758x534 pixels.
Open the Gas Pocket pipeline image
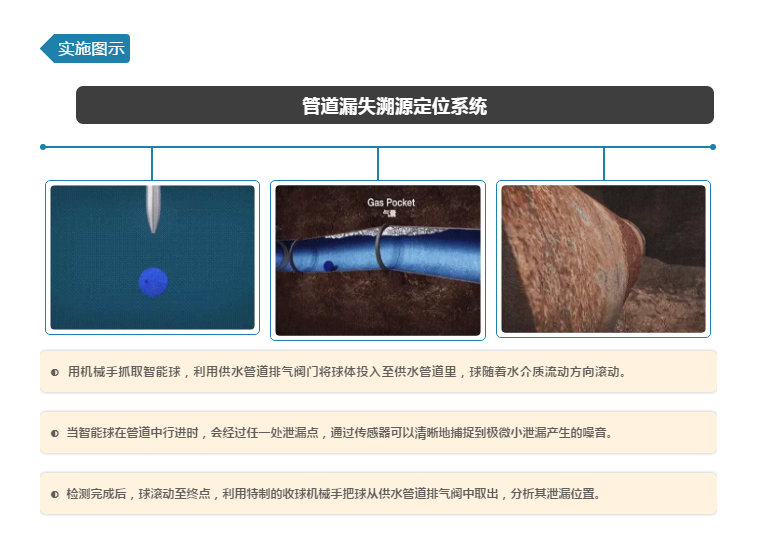coord(378,257)
